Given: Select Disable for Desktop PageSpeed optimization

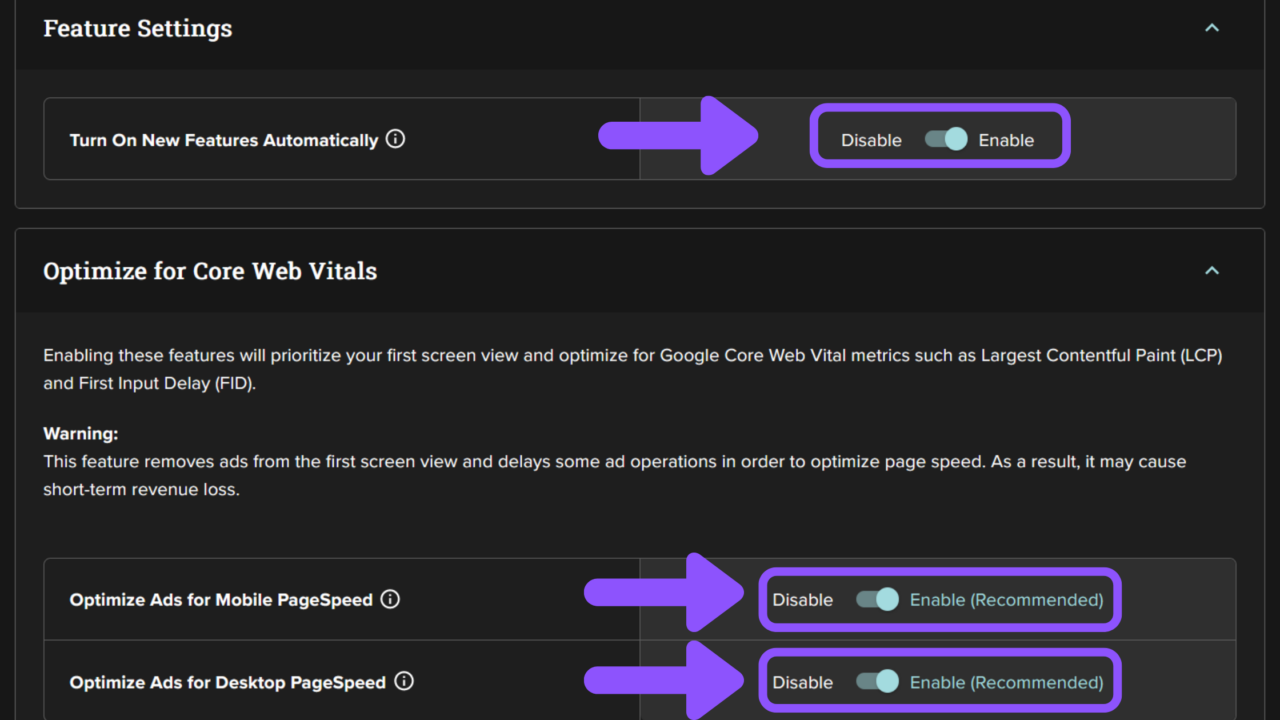Looking at the screenshot, I should click(802, 682).
